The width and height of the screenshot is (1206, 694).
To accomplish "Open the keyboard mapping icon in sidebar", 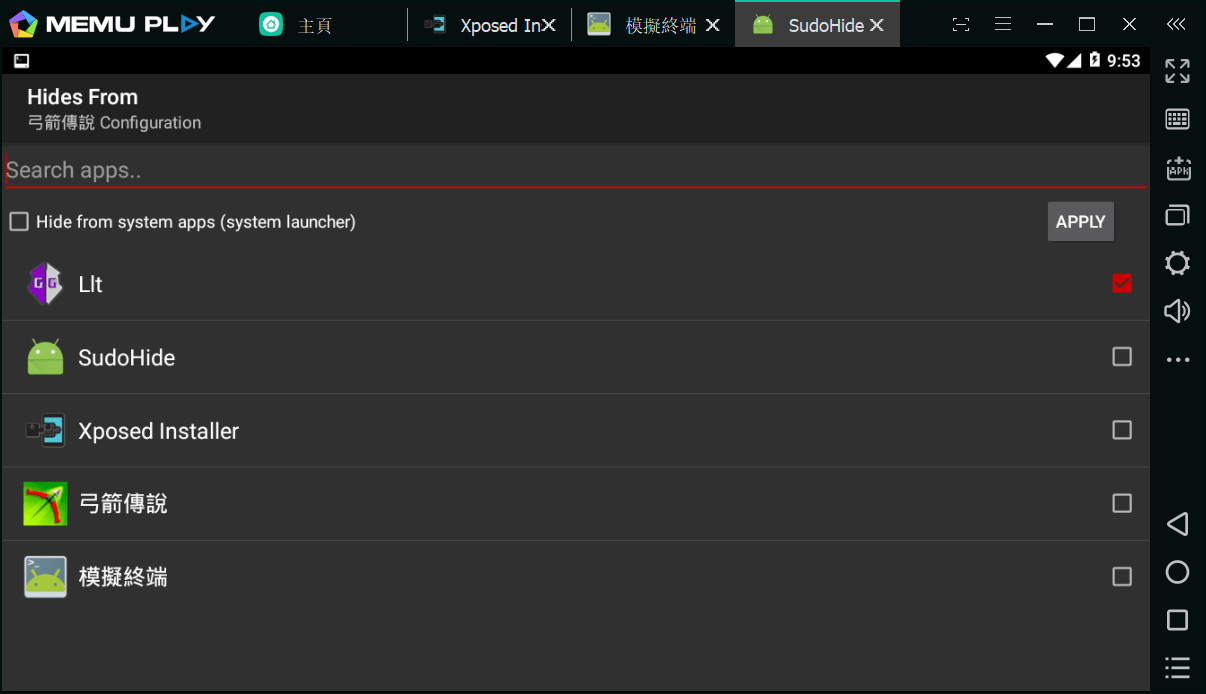I will 1178,119.
